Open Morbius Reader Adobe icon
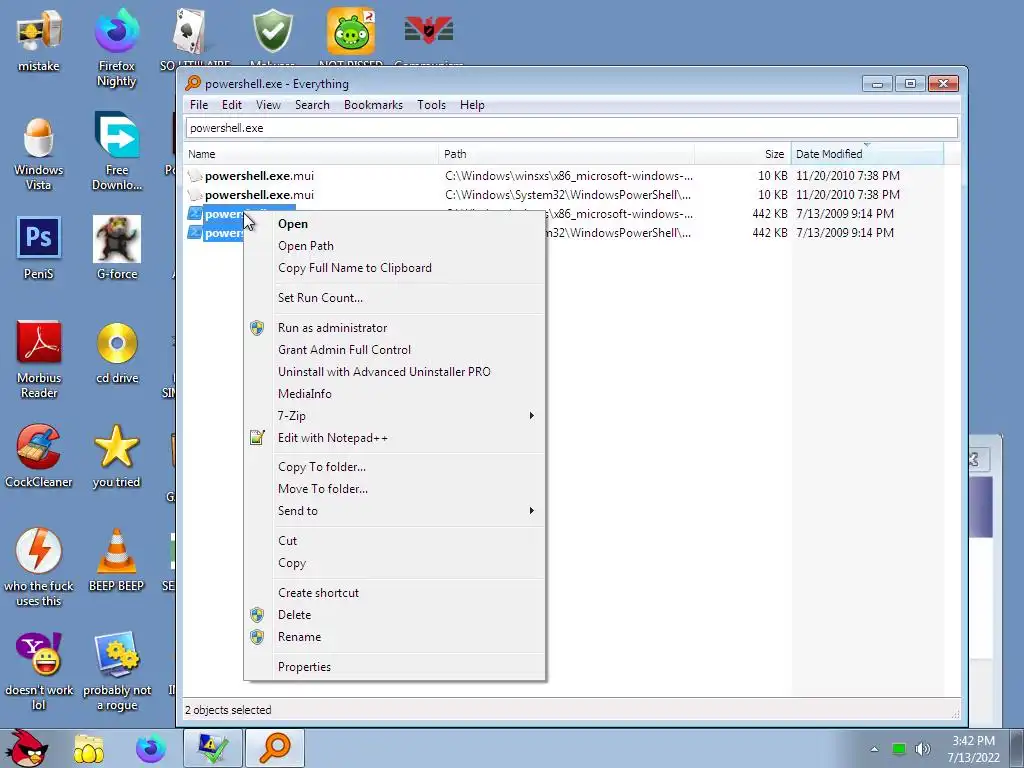Image resolution: width=1024 pixels, height=768 pixels. pos(39,359)
